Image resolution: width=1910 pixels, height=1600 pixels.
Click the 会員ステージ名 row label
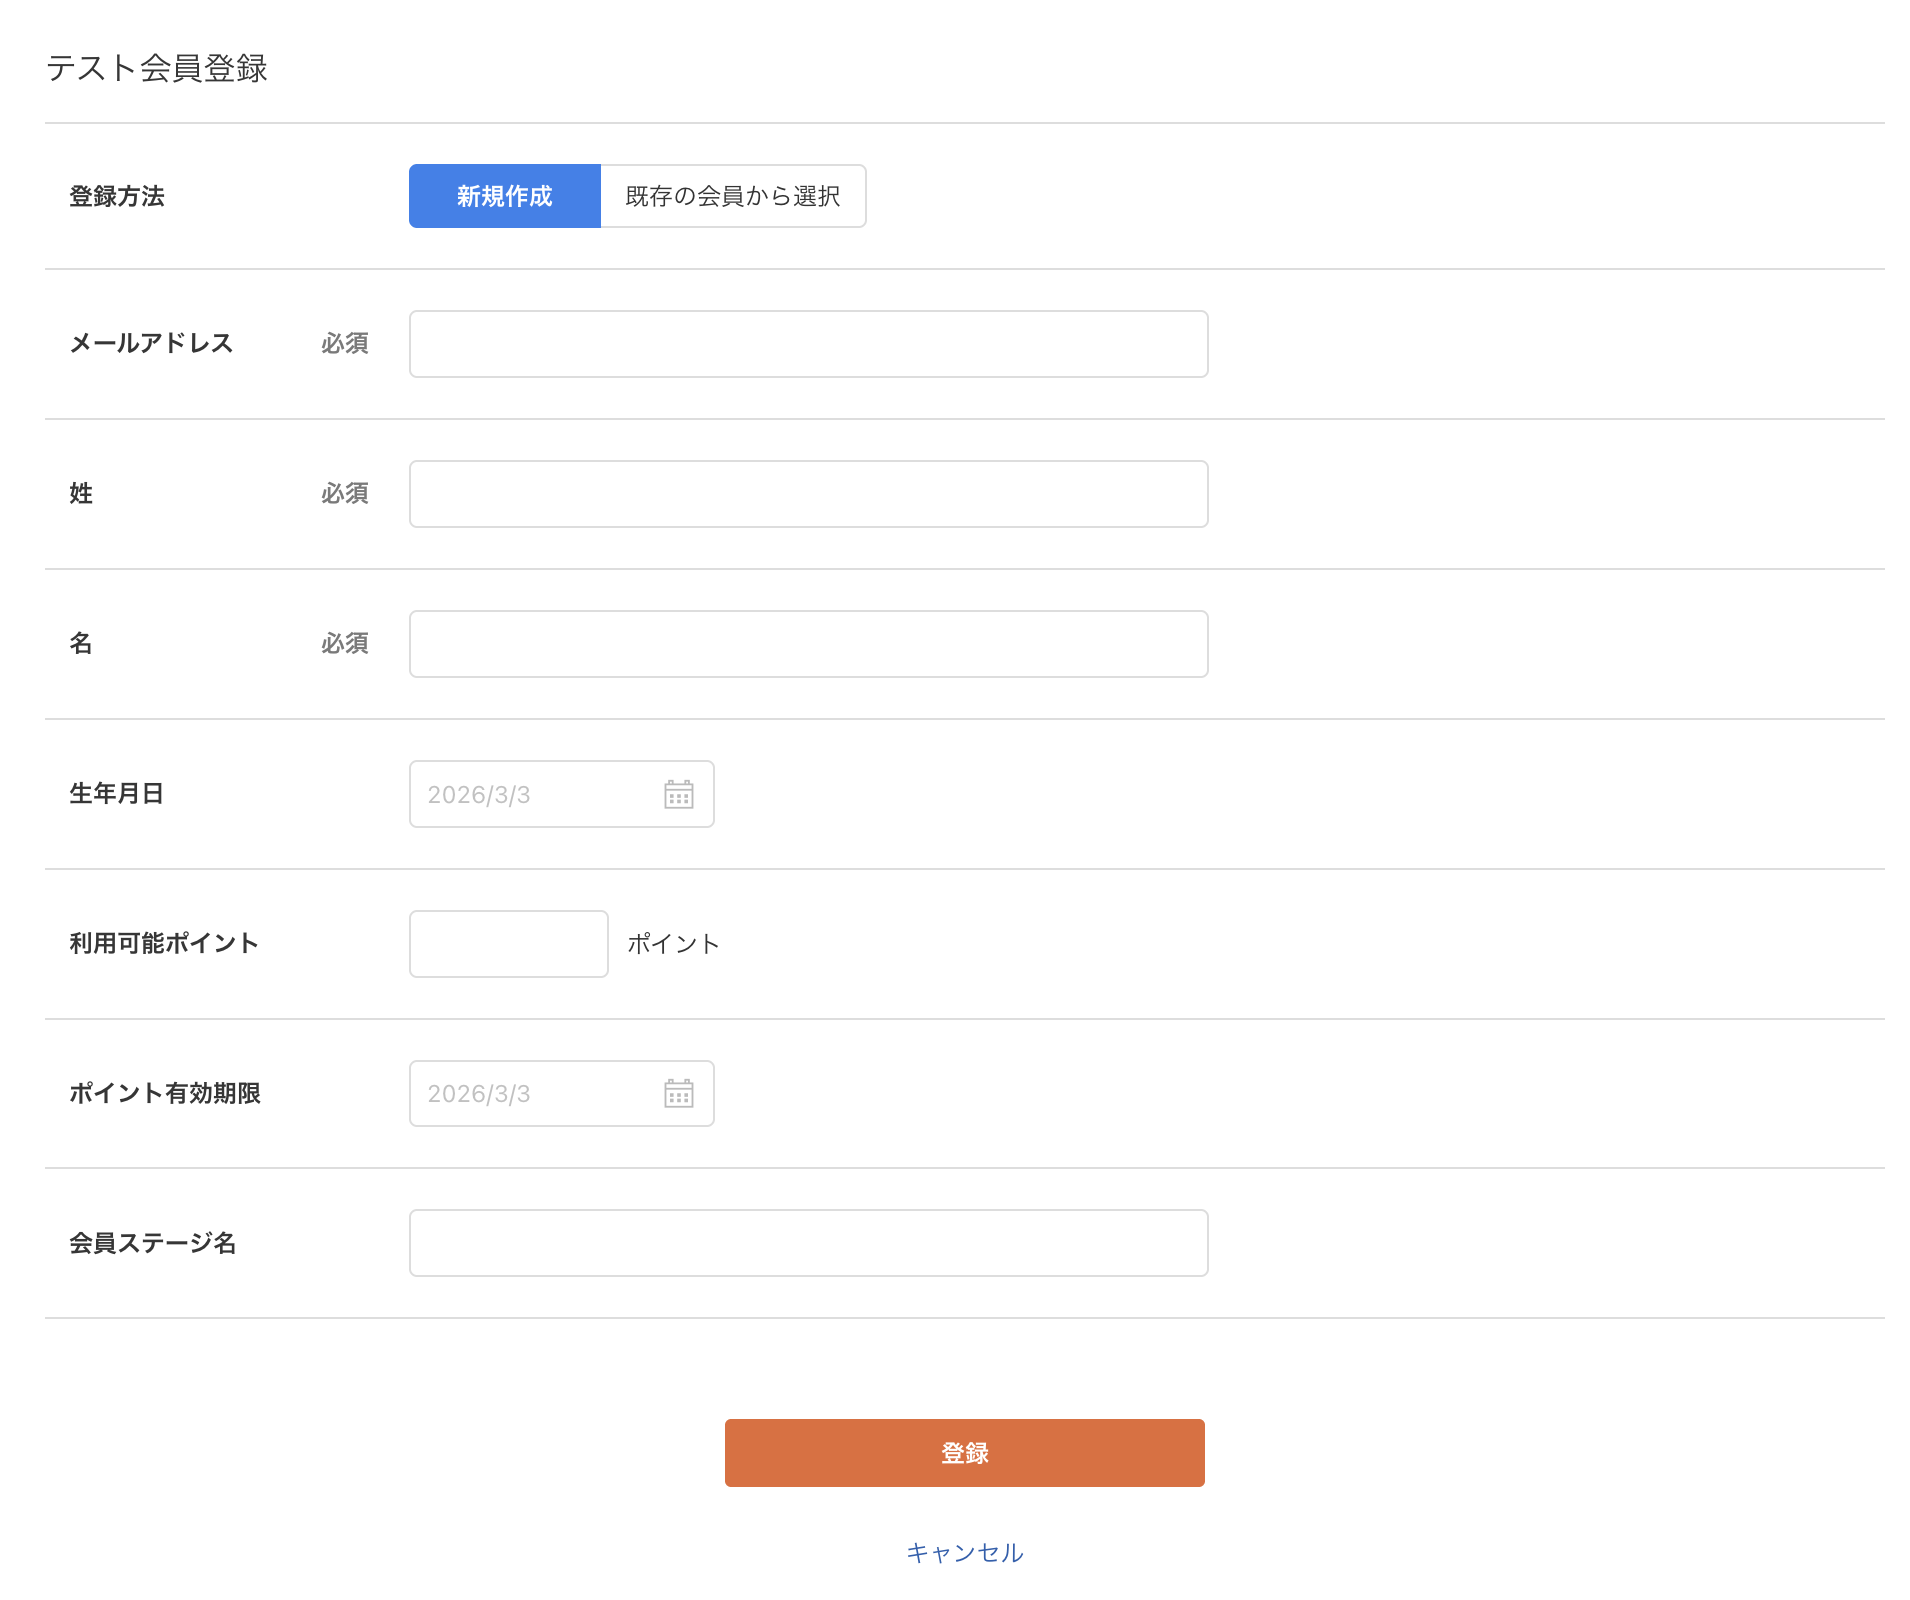pyautogui.click(x=153, y=1242)
